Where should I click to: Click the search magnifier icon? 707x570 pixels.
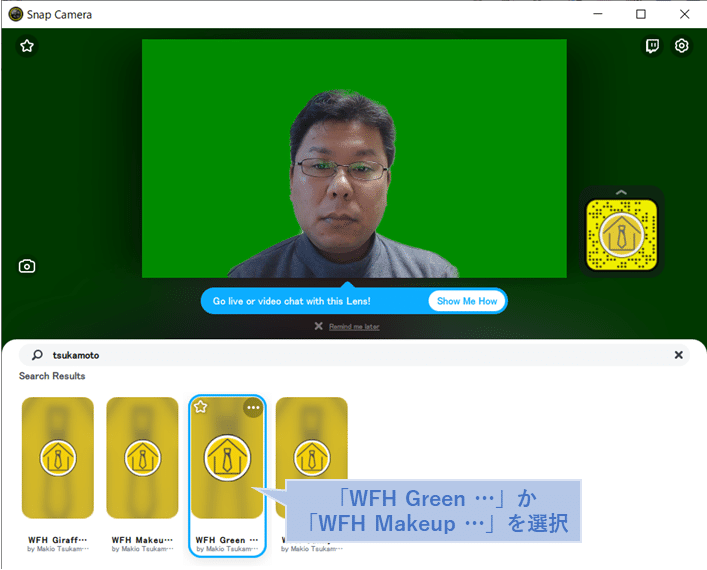pos(37,355)
